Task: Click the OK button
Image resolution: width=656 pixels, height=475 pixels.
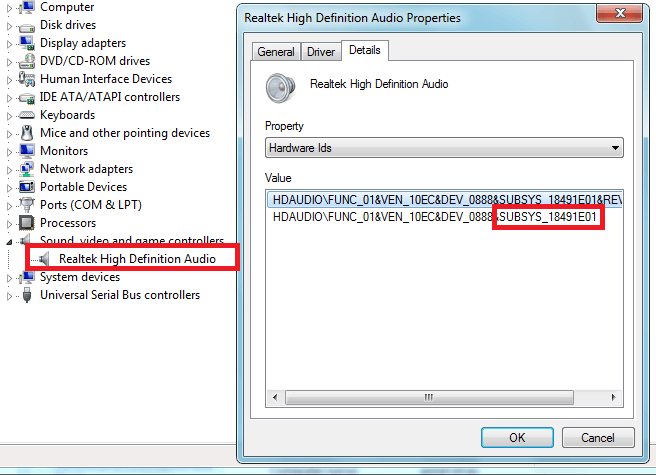Action: point(517,437)
